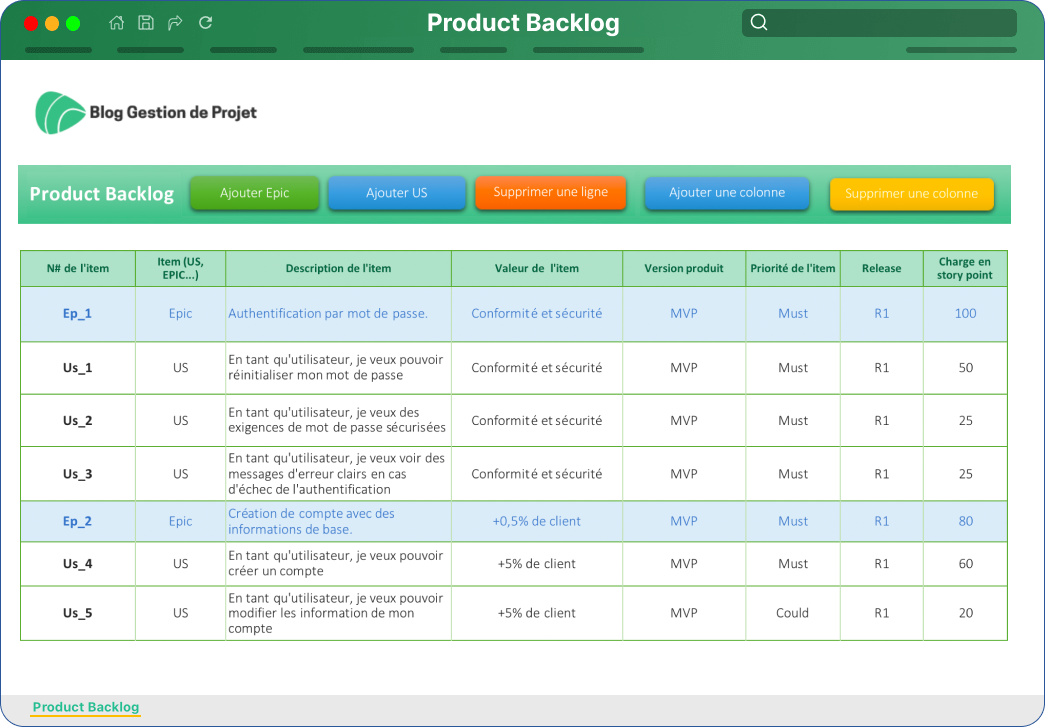Click Supprimer une colonne button

912,194
